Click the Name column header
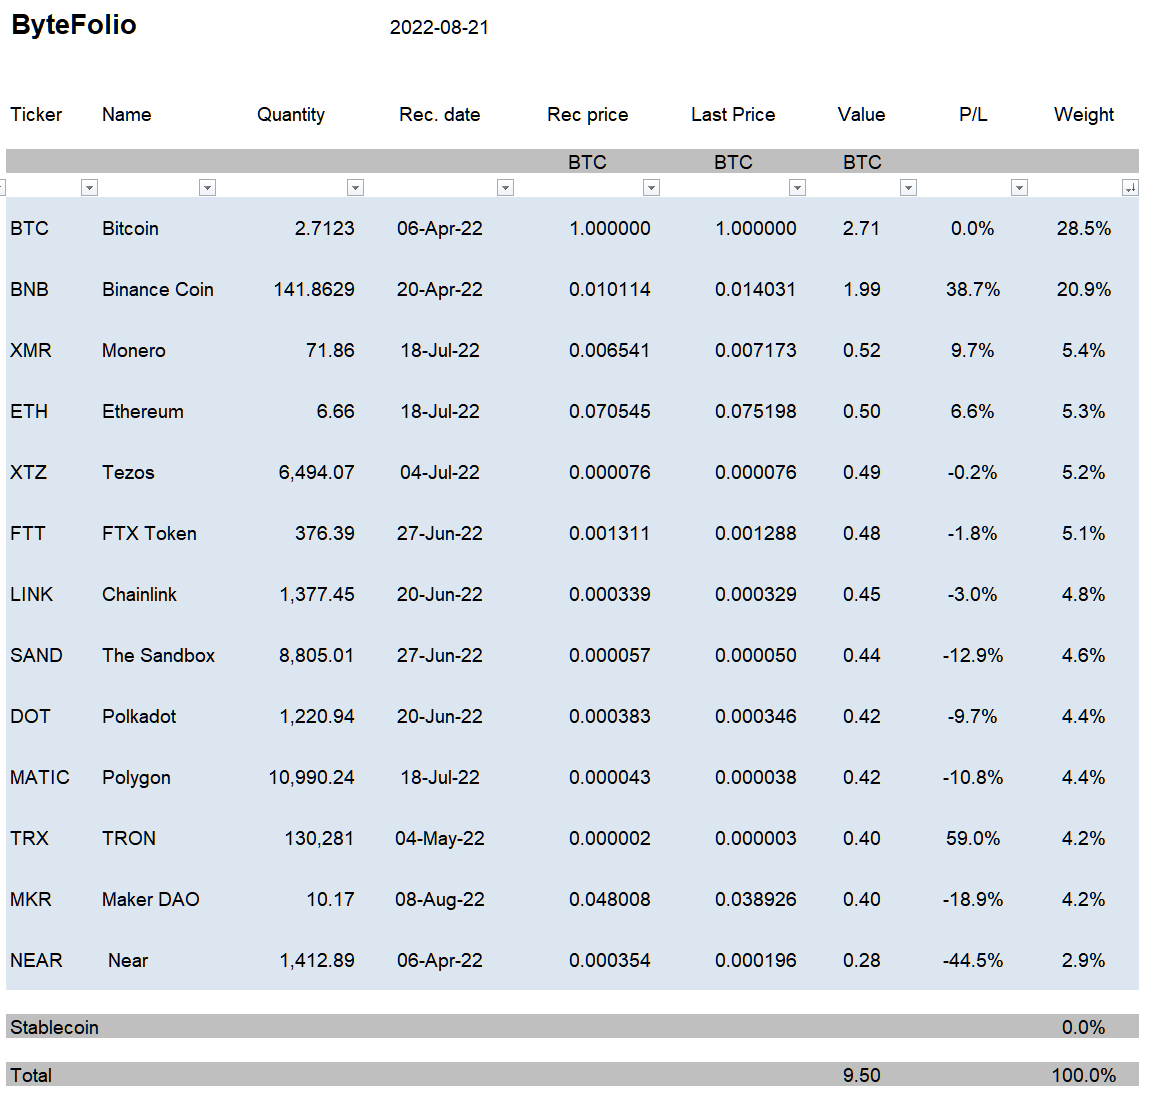The width and height of the screenshot is (1163, 1113). click(x=127, y=114)
